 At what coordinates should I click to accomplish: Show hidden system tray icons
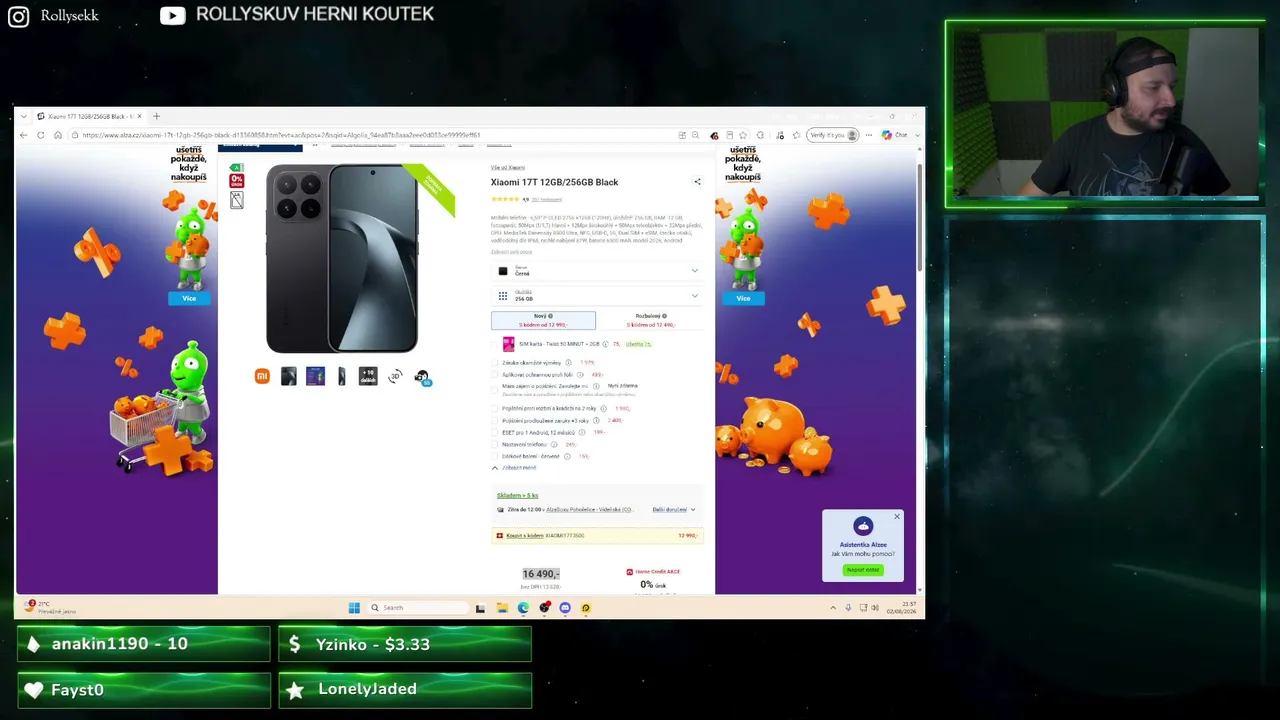click(833, 608)
